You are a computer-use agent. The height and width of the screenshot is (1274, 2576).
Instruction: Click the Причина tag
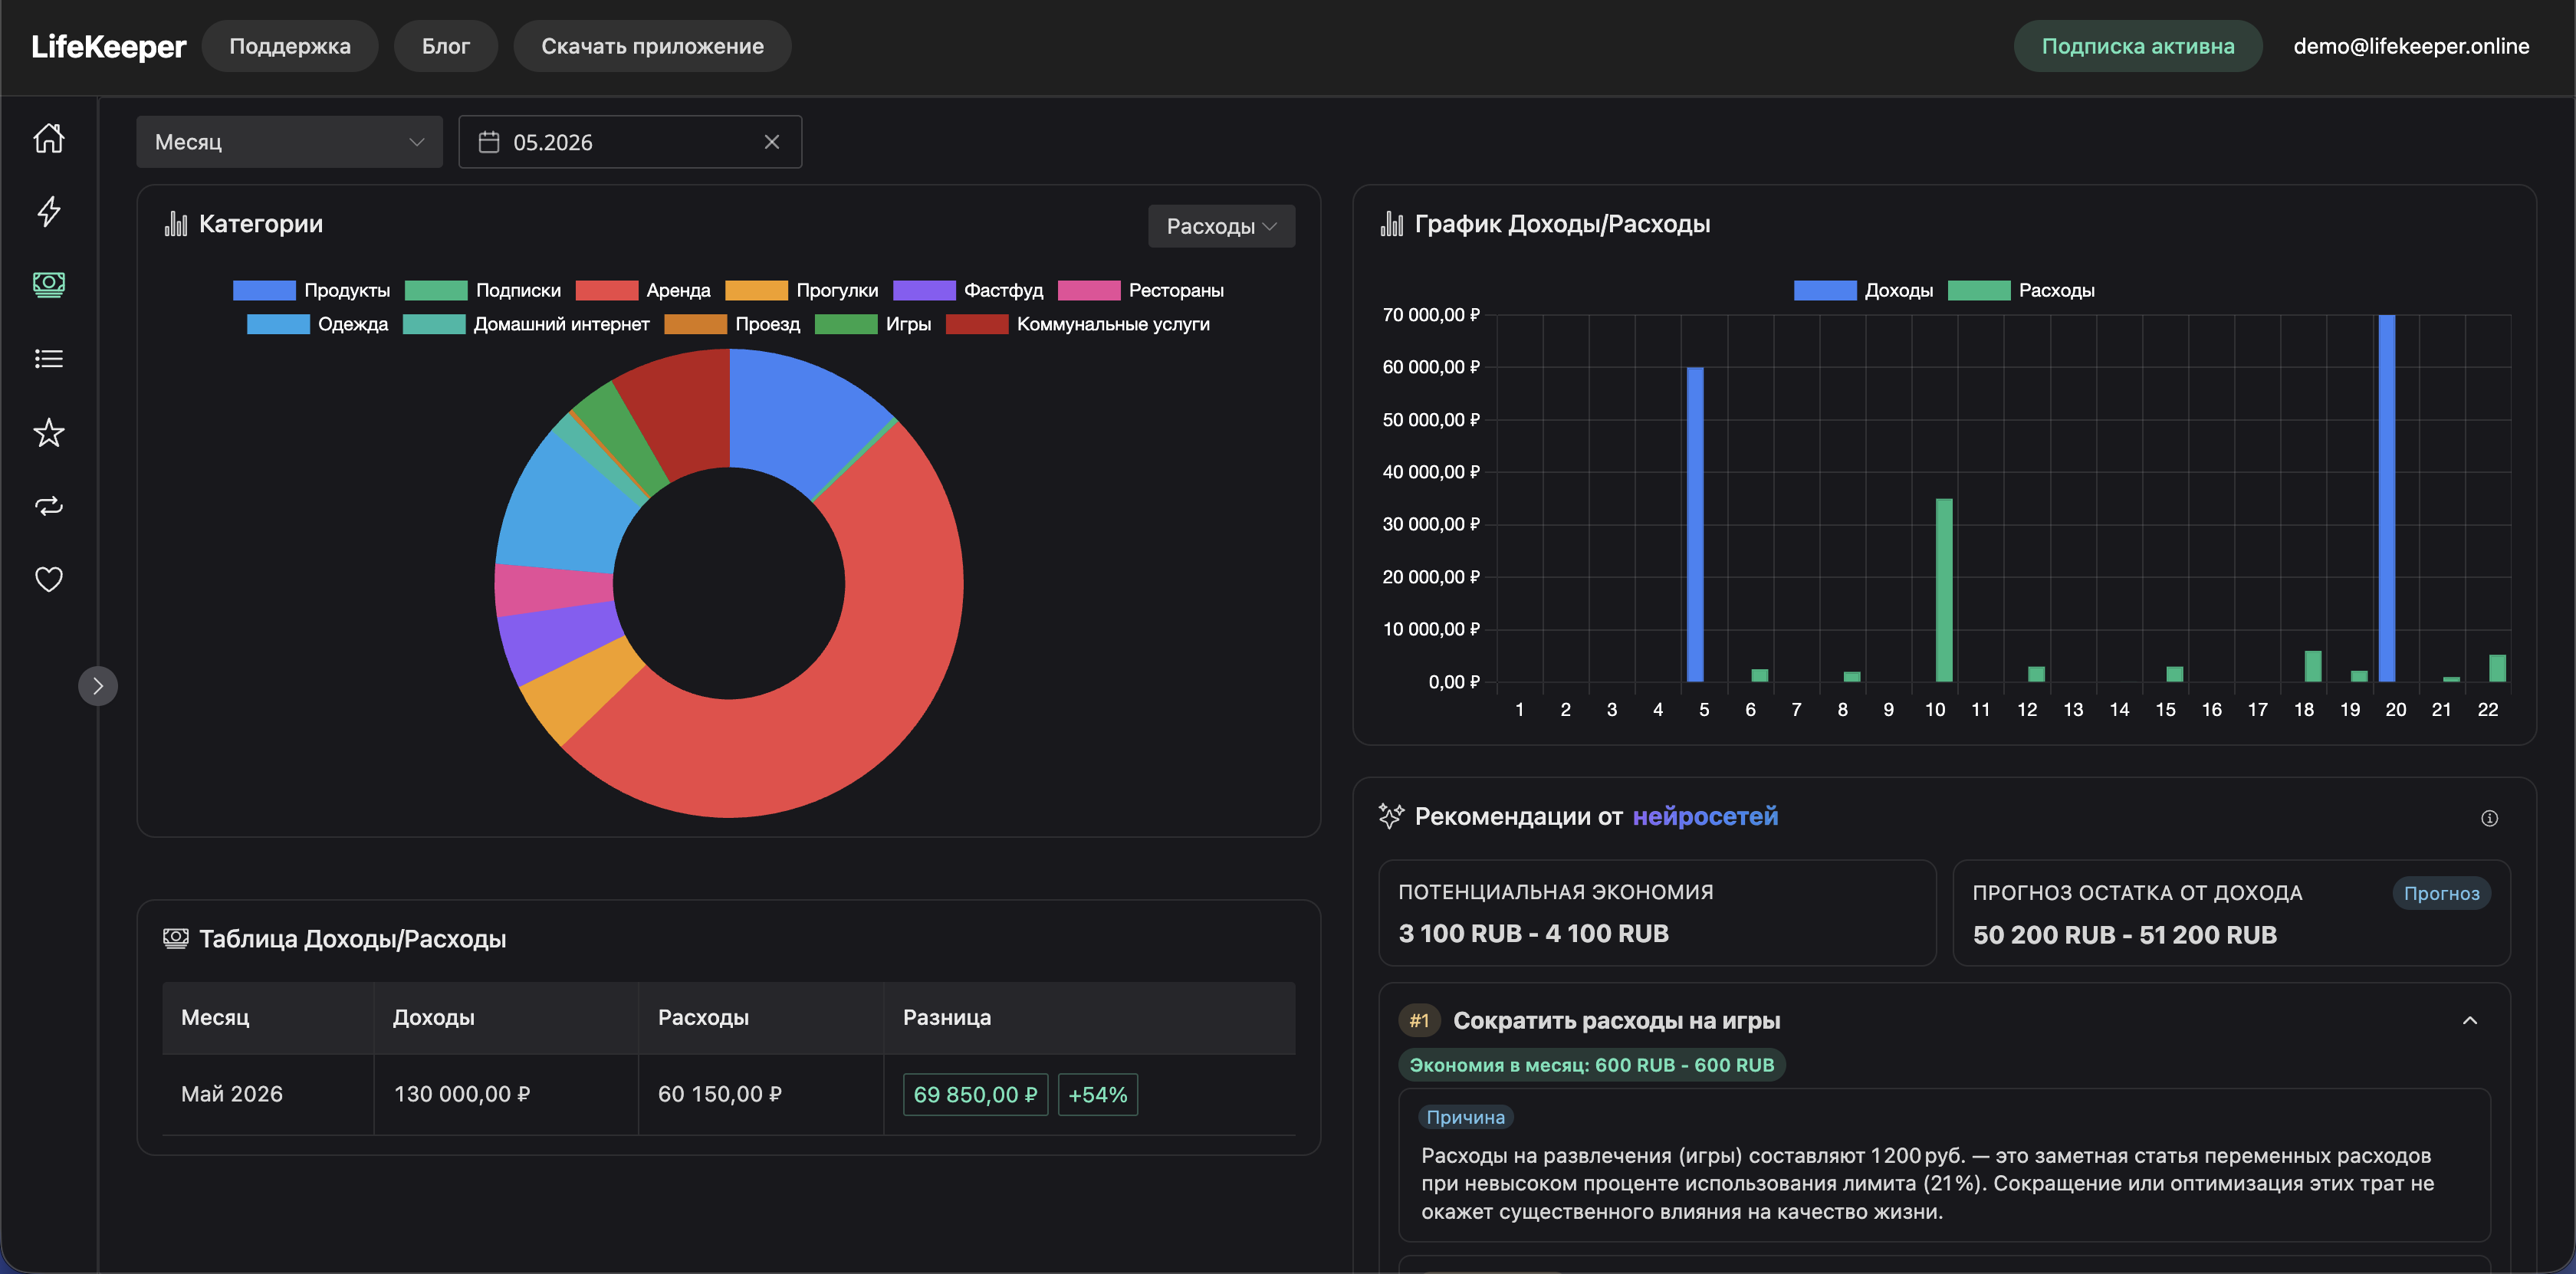pos(1465,1117)
